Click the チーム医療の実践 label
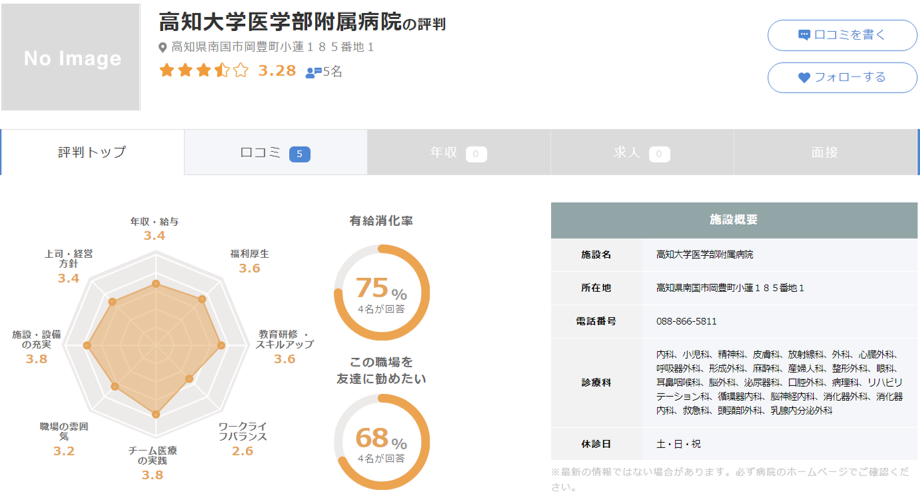The width and height of the screenshot is (920, 497). (153, 455)
